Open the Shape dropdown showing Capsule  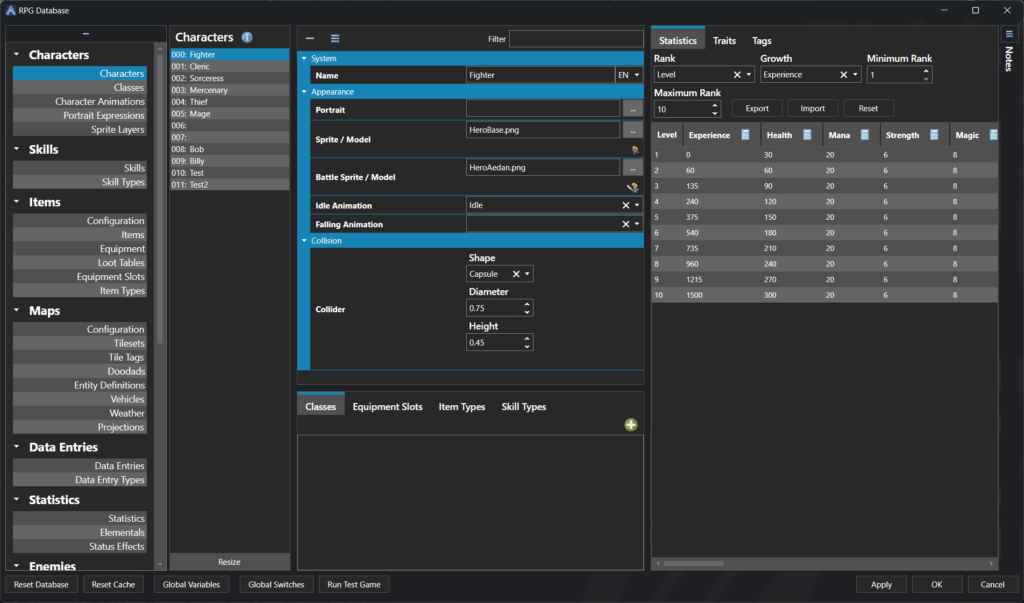tap(528, 274)
